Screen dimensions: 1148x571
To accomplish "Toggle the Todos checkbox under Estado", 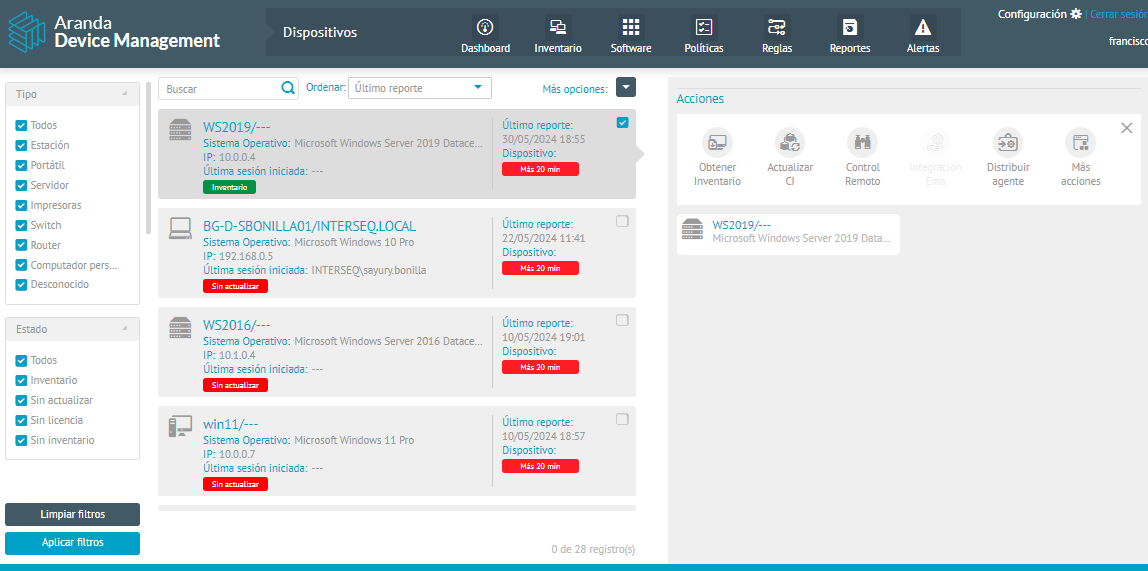I will (x=21, y=361).
